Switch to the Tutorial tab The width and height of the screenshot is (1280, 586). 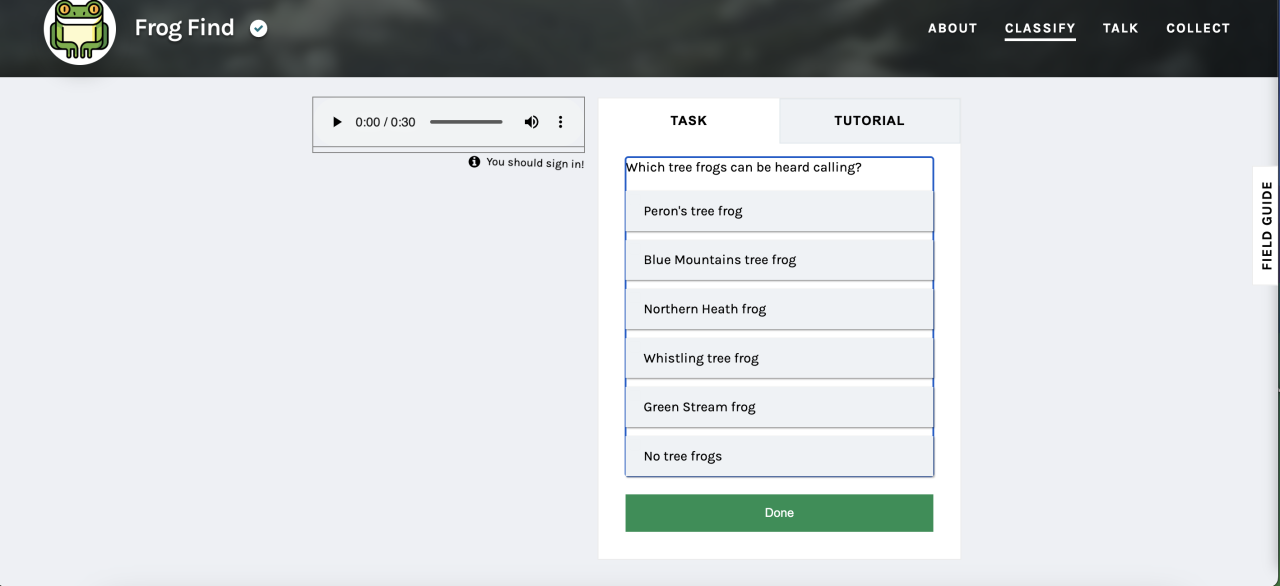point(869,121)
